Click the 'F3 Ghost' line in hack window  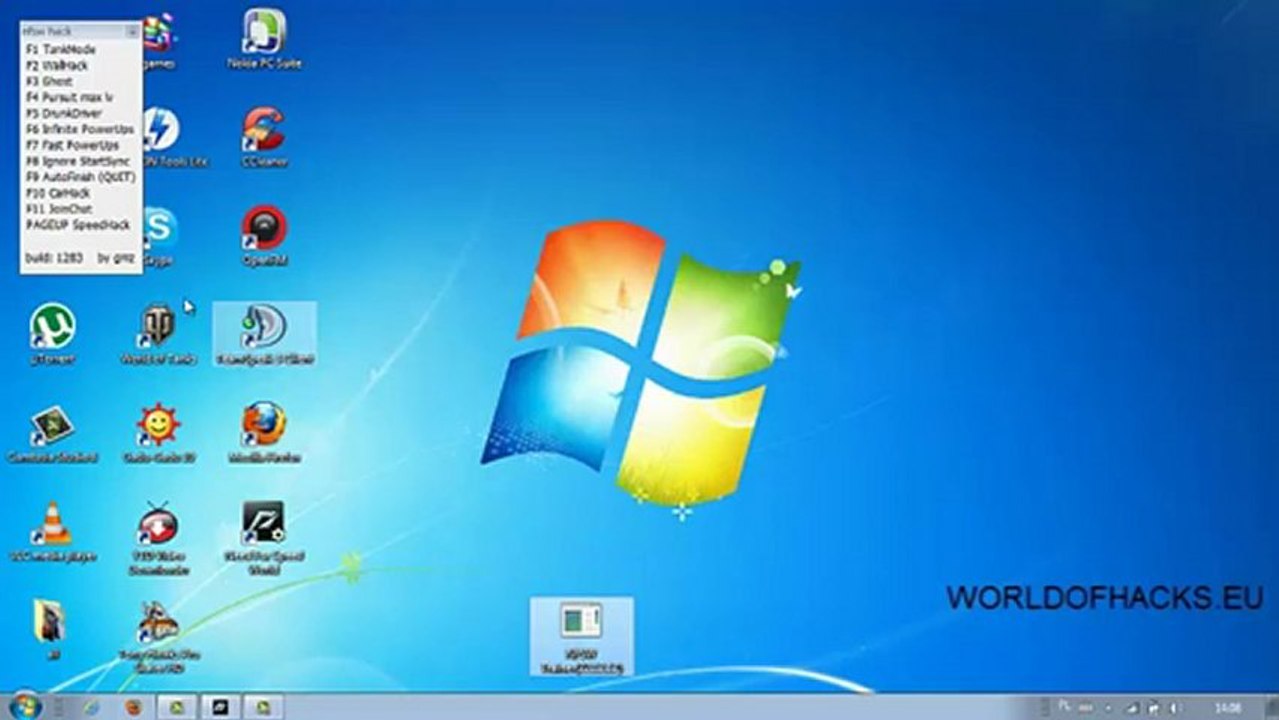[49, 81]
